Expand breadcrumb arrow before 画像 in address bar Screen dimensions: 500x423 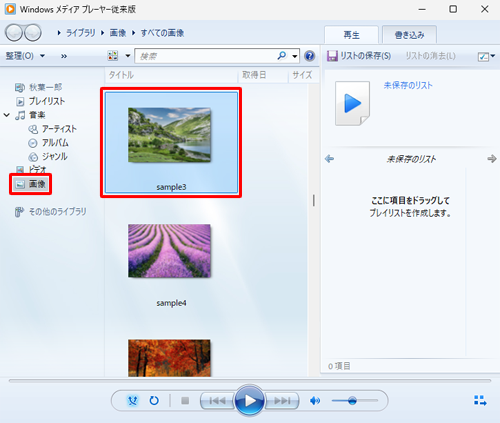coord(102,33)
